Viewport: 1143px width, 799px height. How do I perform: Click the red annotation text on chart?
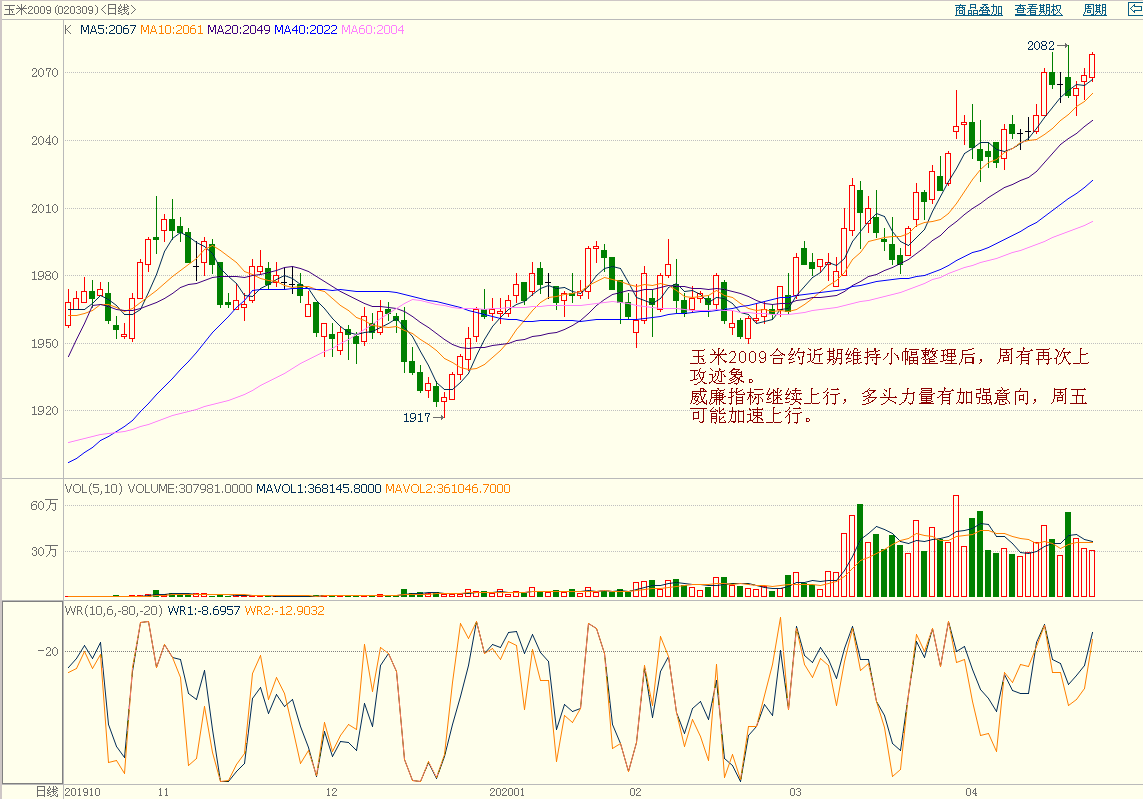click(x=889, y=387)
